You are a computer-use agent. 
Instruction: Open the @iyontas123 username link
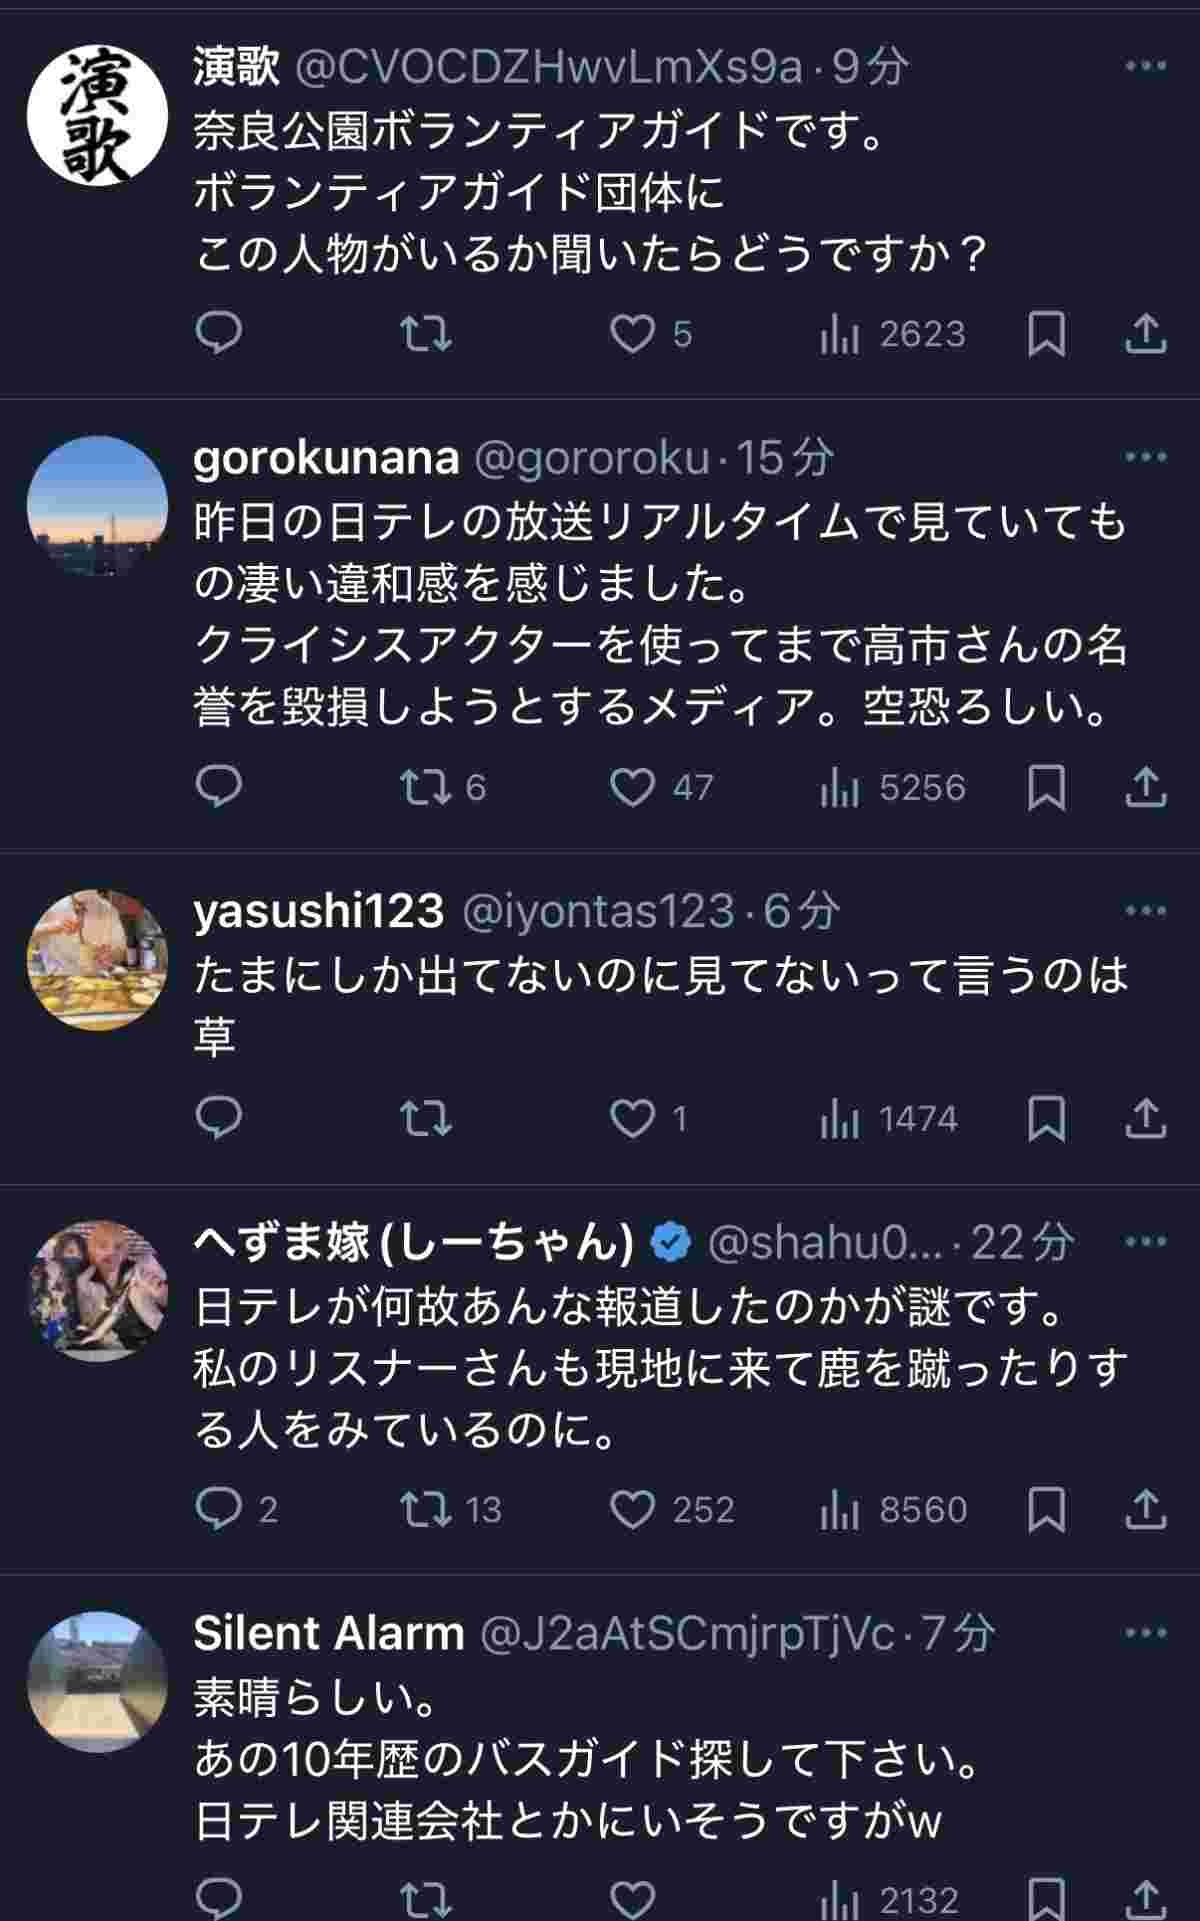pos(598,911)
